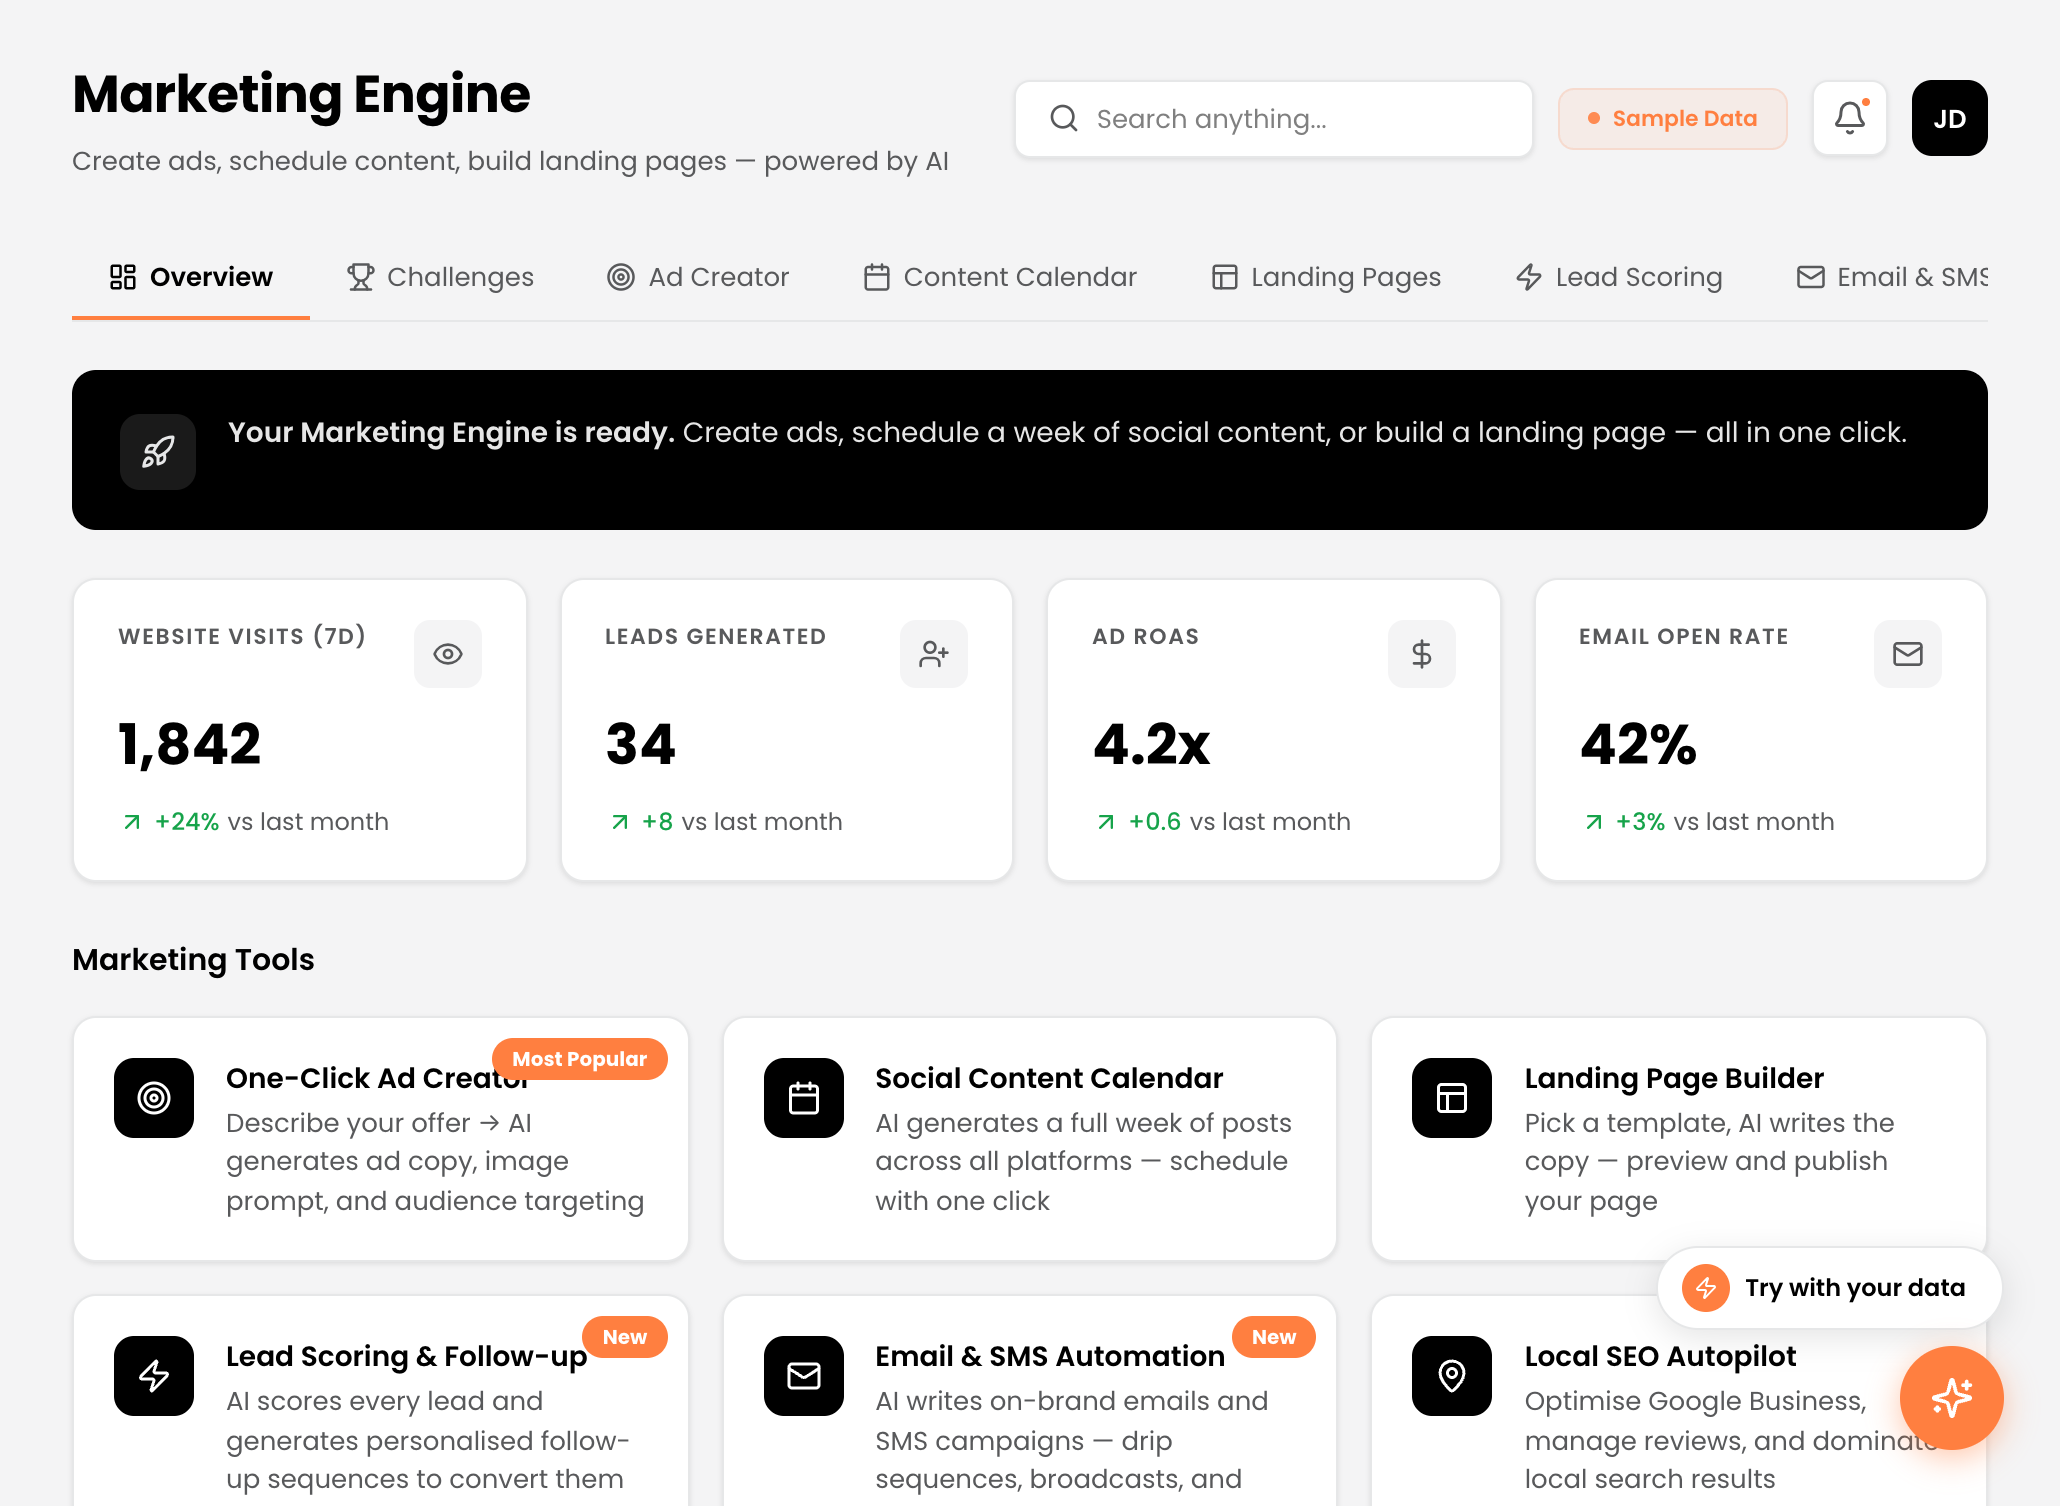The height and width of the screenshot is (1506, 2060).
Task: Click the Try with your data button
Action: (1829, 1288)
